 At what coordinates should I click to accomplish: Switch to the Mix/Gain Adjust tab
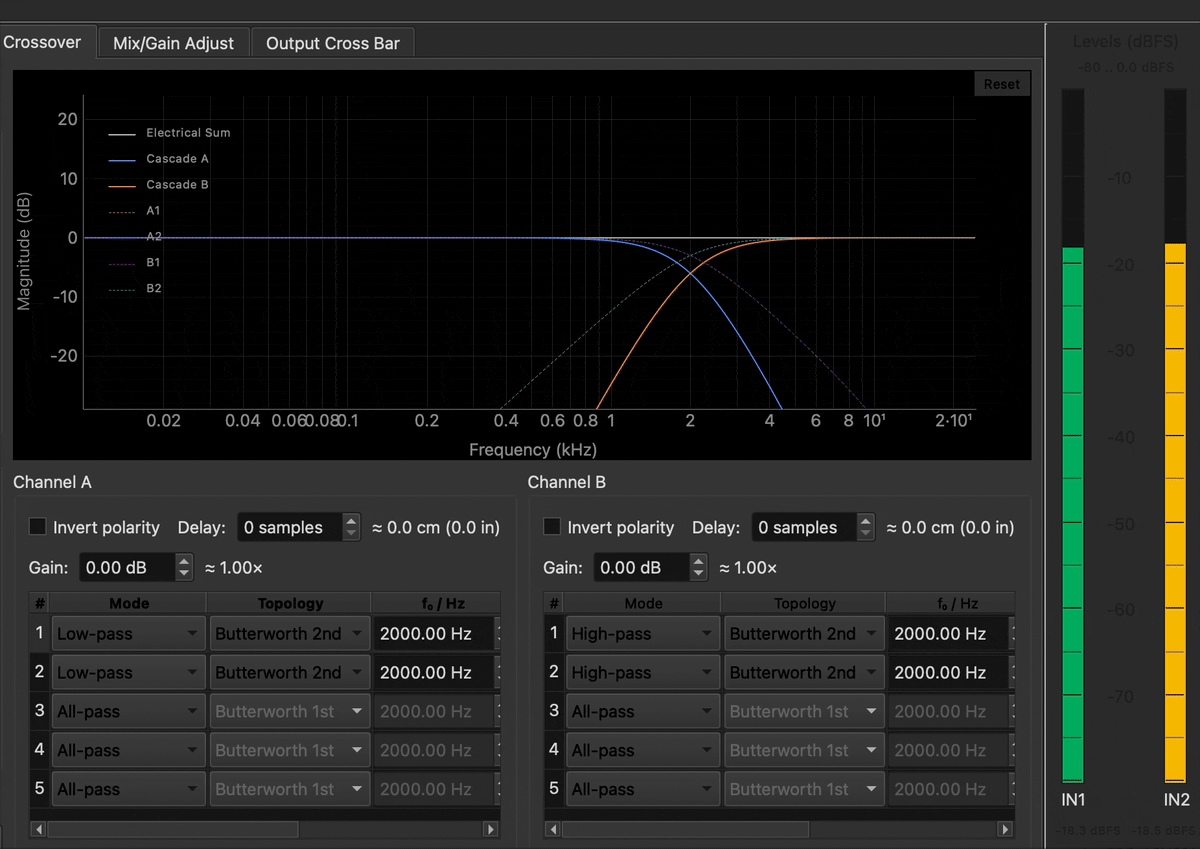[173, 43]
